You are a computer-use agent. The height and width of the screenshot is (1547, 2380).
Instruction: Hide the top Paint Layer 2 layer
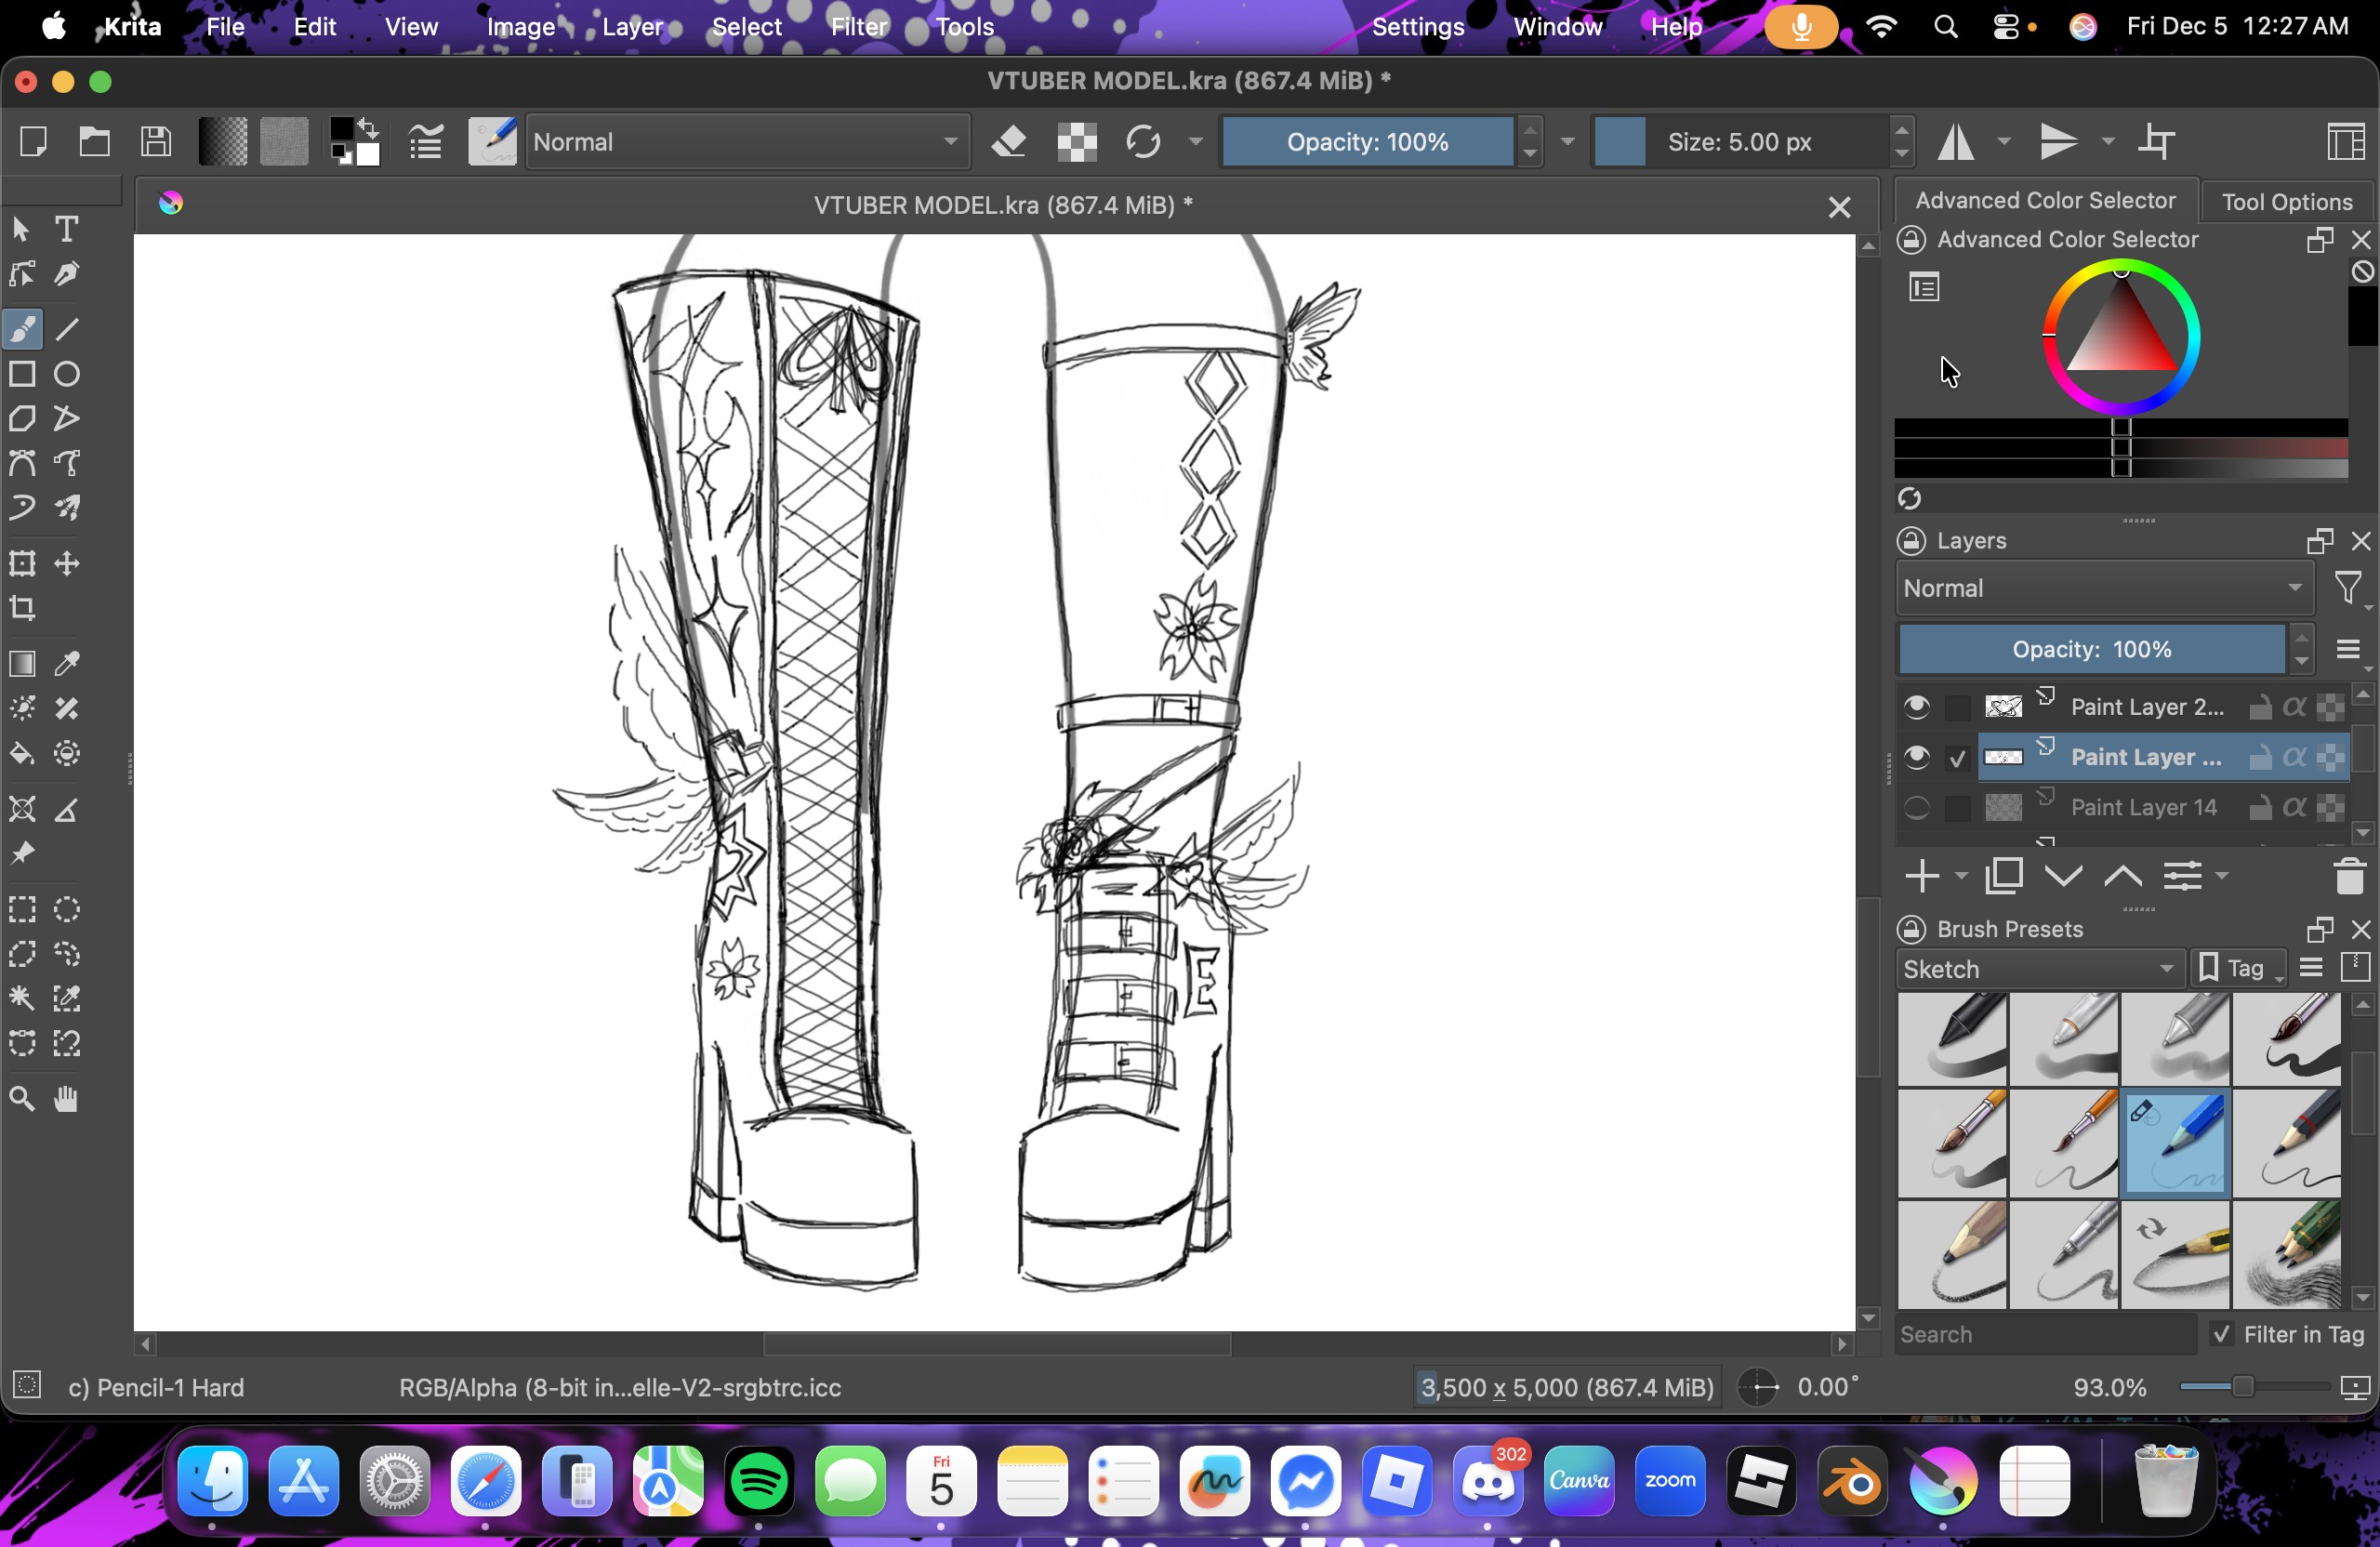coord(1916,707)
